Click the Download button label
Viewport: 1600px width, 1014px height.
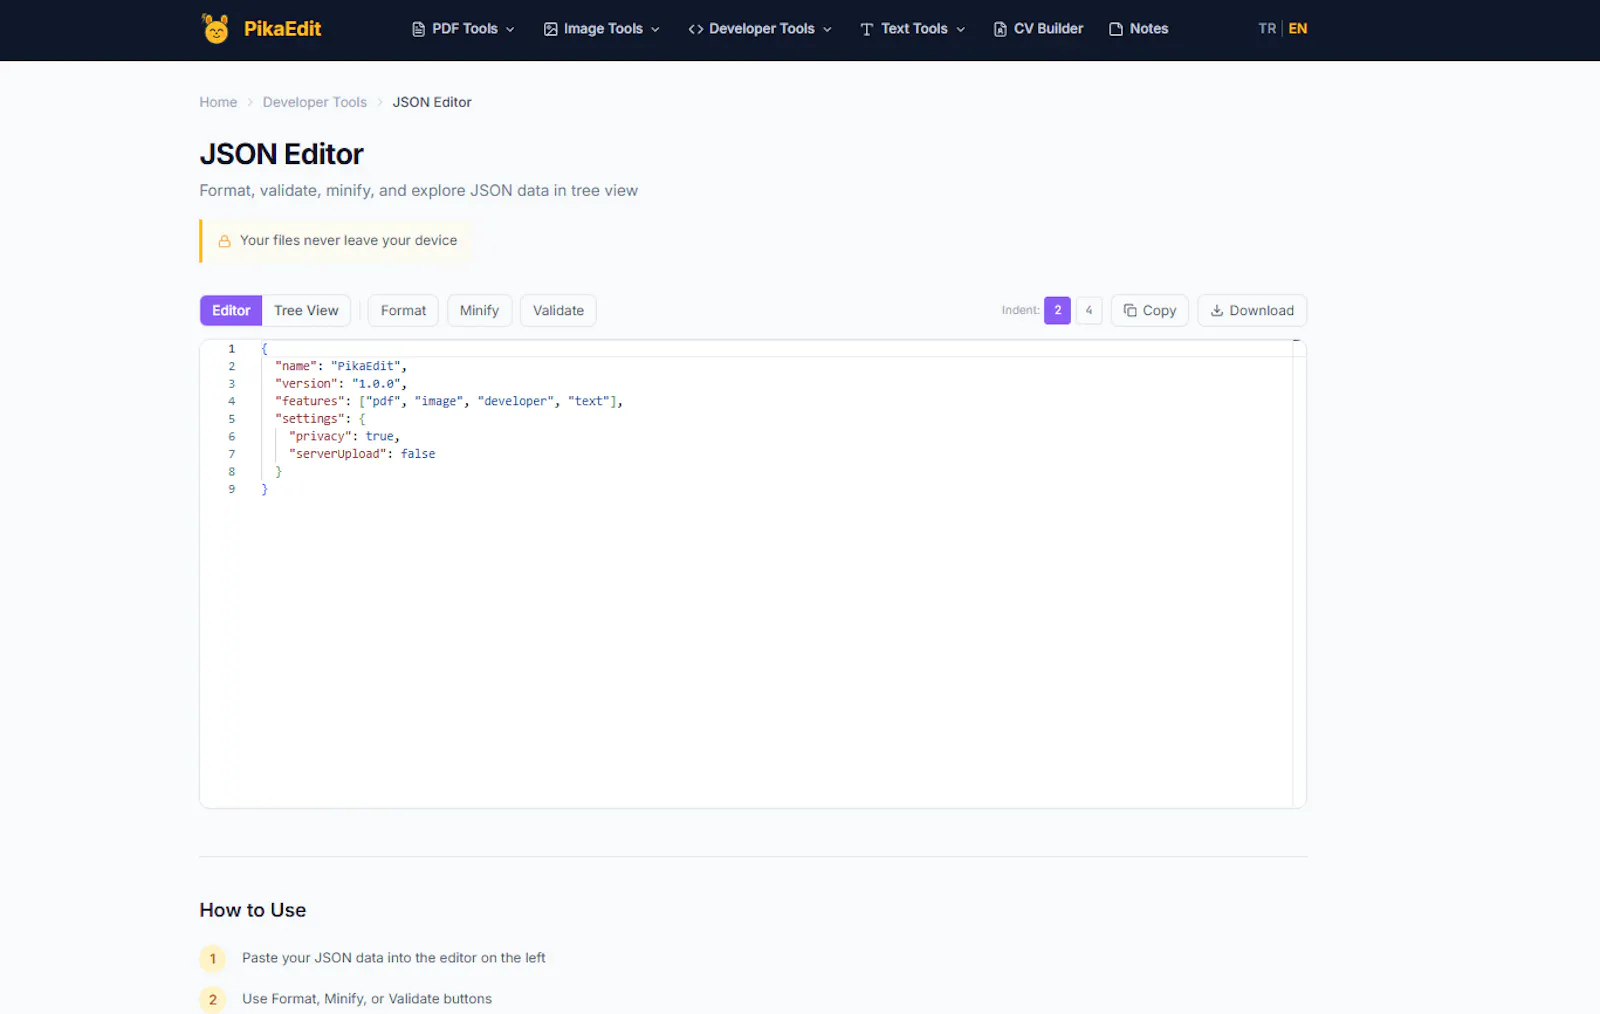1261,310
